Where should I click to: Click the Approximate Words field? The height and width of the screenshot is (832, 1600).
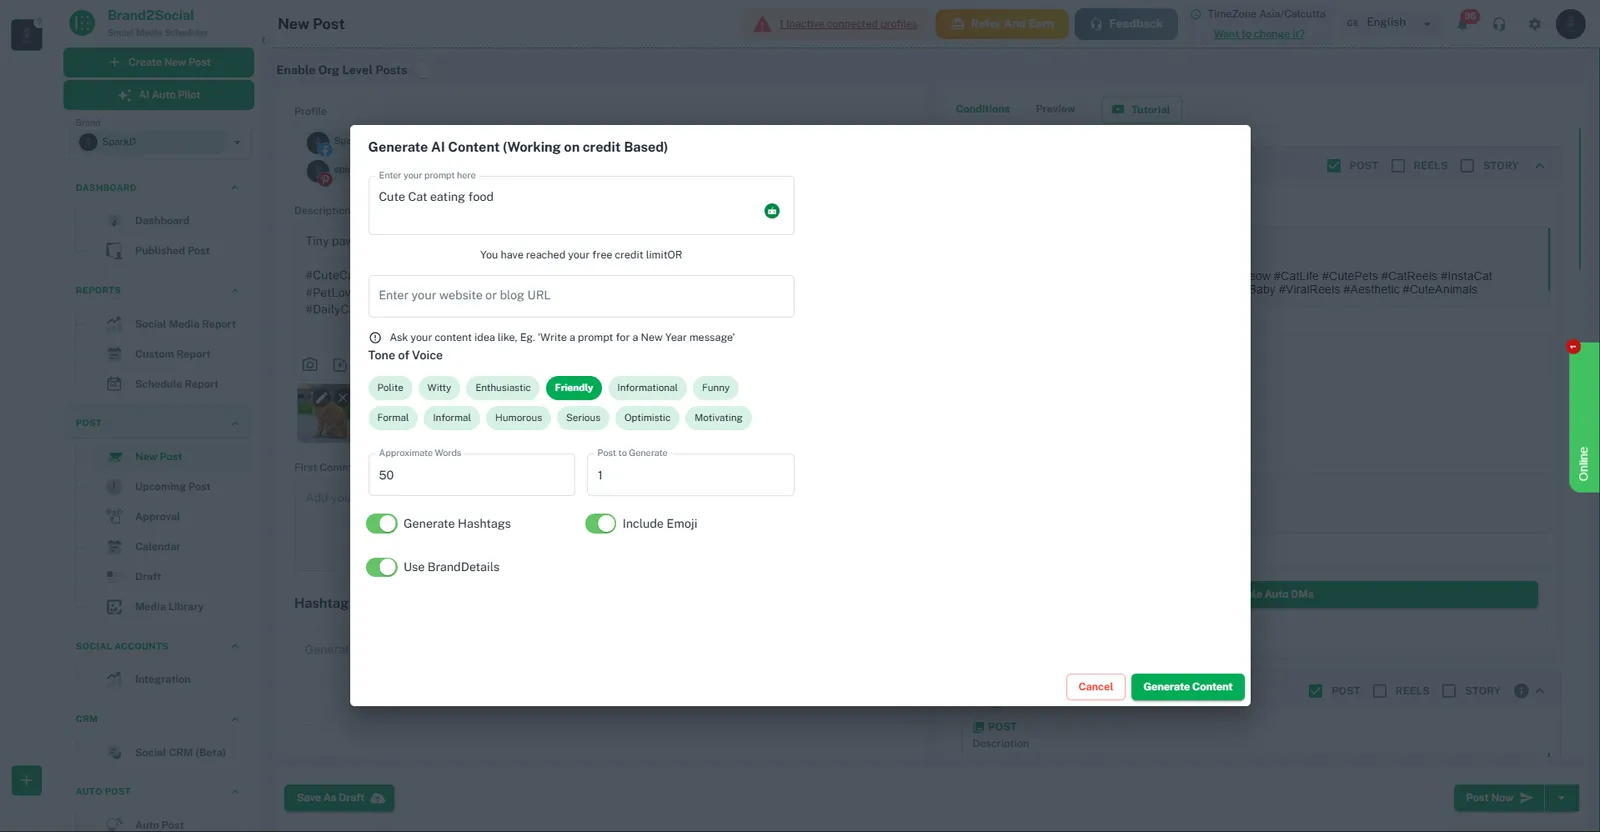tap(471, 475)
